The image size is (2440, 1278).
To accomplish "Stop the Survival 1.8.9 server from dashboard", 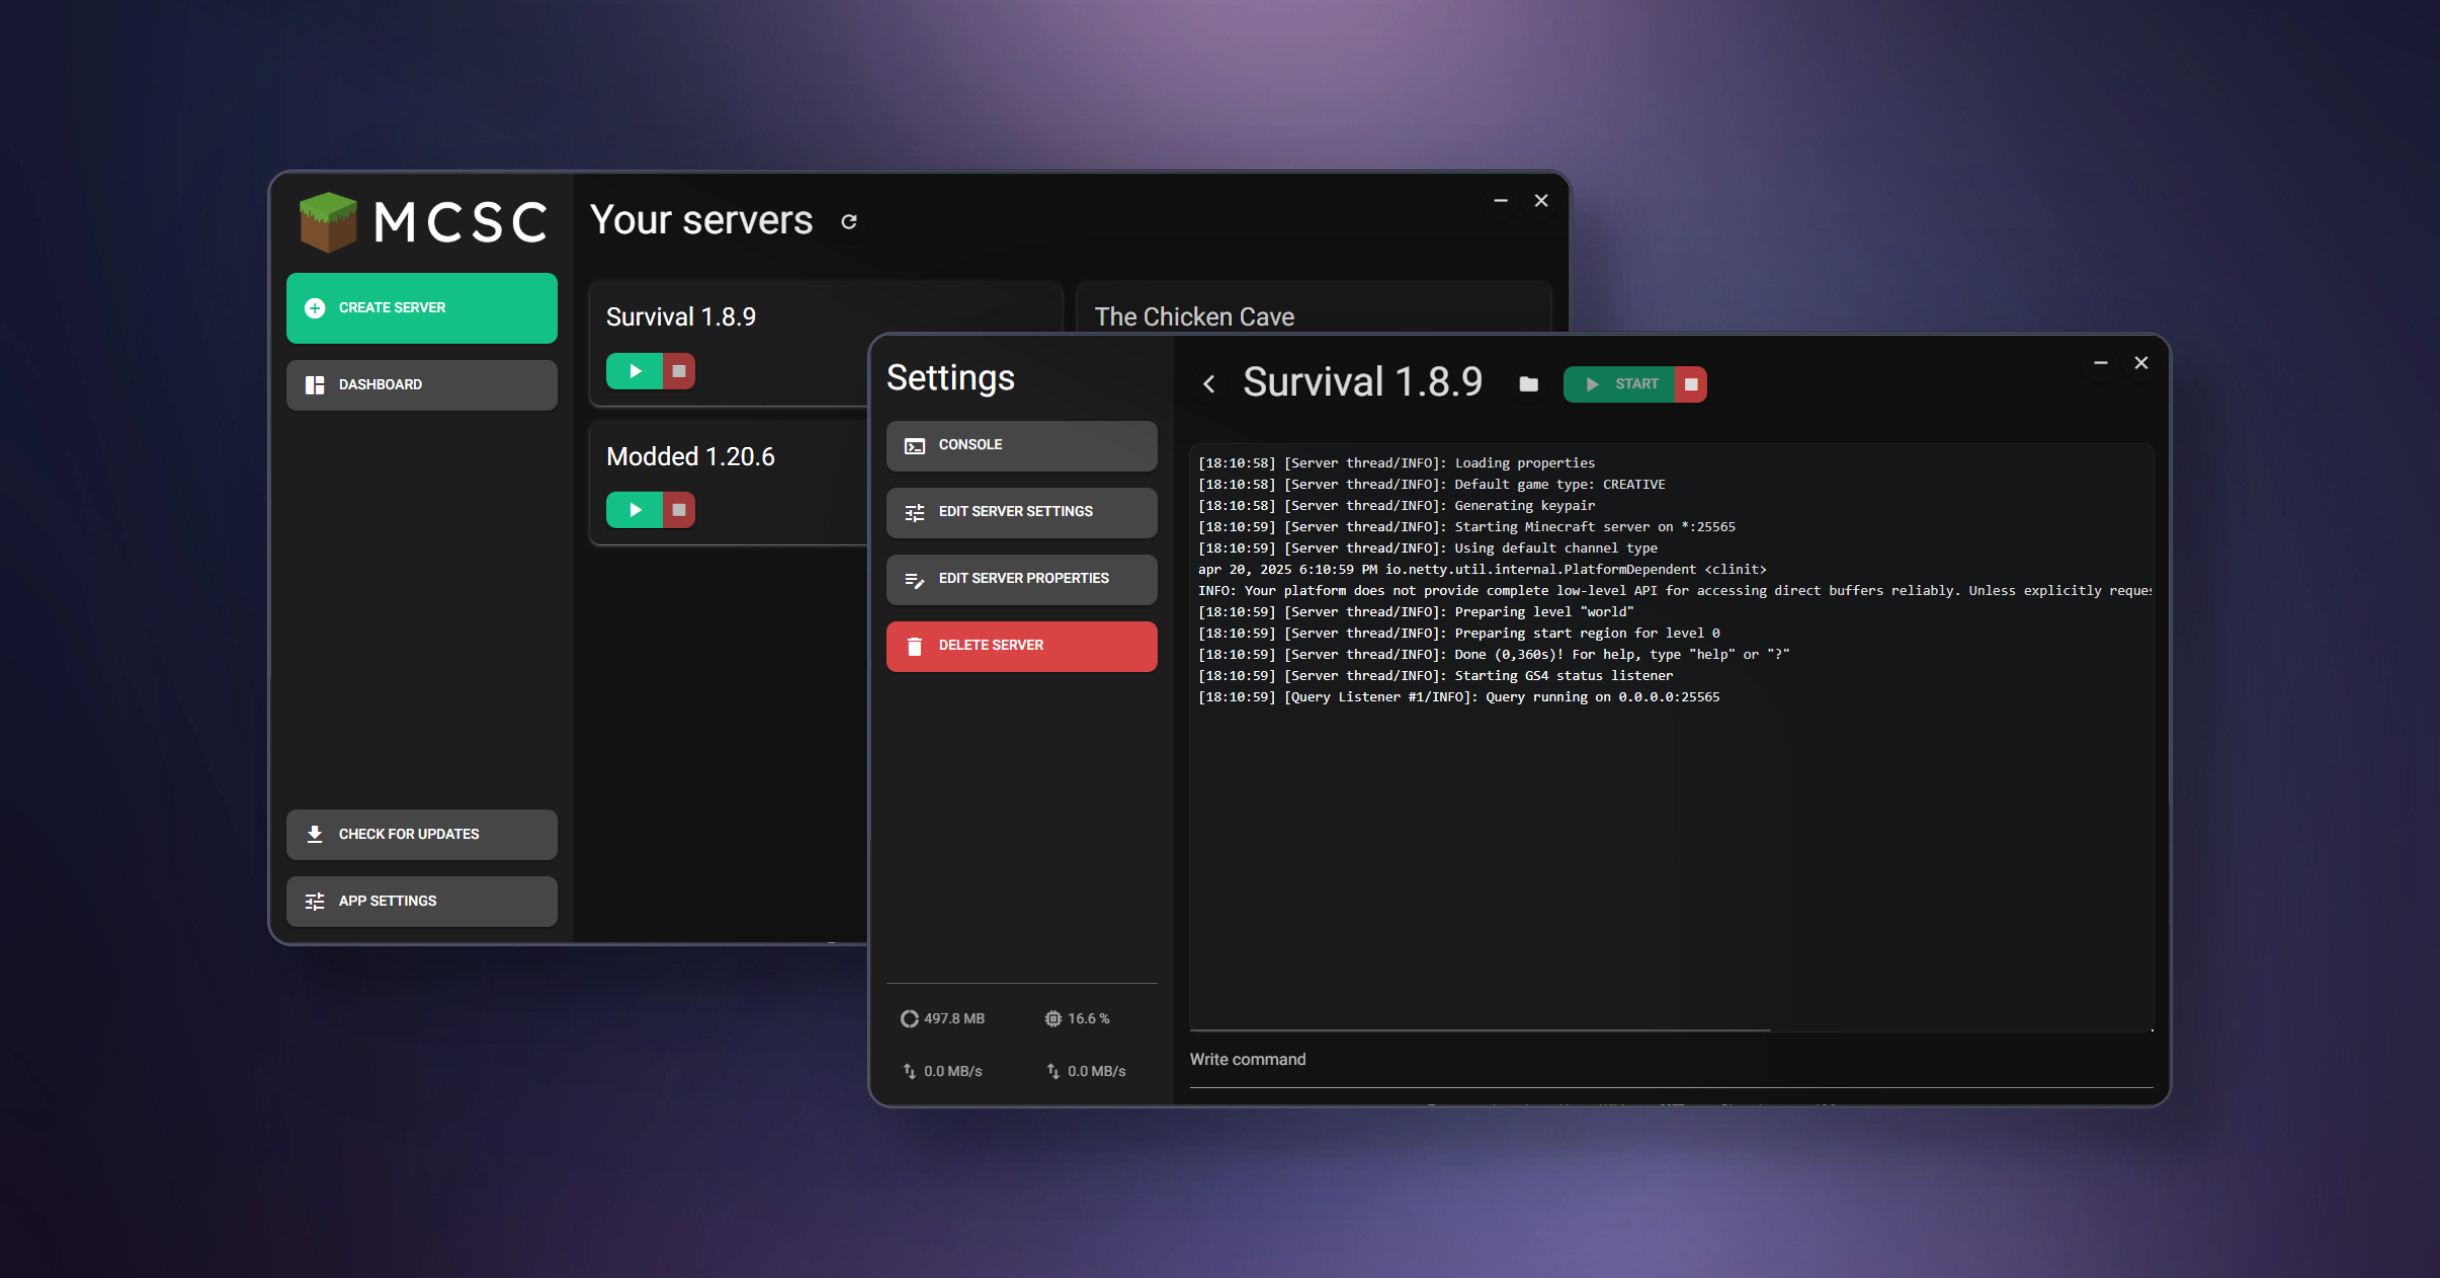I will click(680, 370).
